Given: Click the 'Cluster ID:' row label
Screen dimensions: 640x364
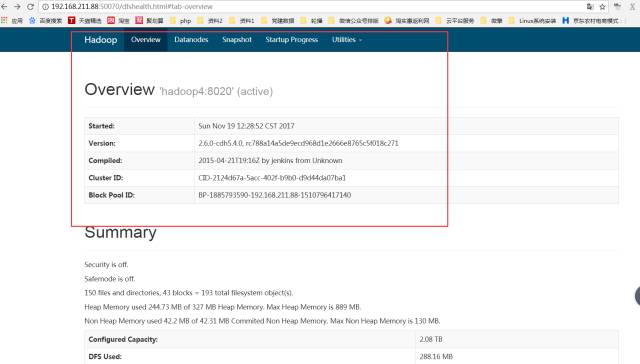Looking at the screenshot, I should click(106, 178).
